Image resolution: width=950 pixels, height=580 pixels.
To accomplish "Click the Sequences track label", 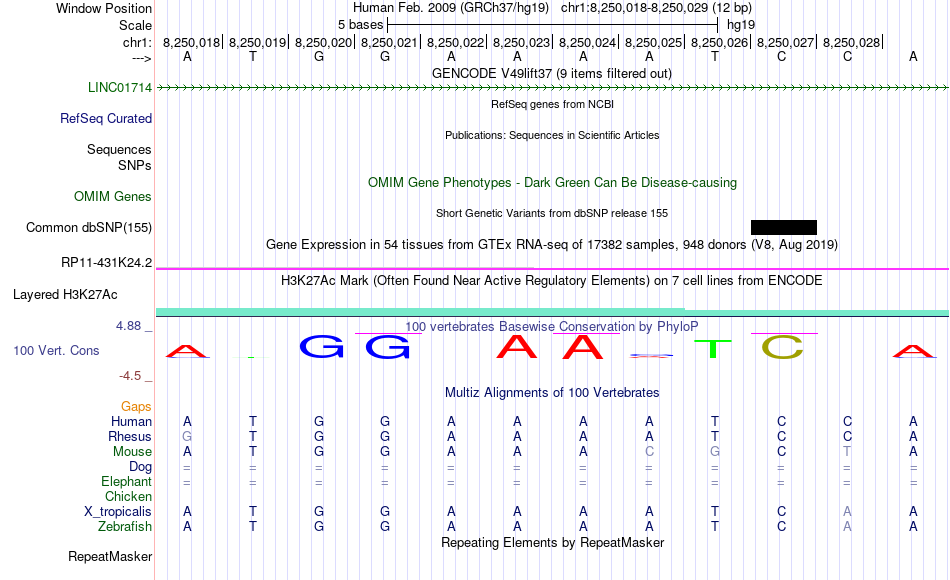I will pyautogui.click(x=119, y=149).
